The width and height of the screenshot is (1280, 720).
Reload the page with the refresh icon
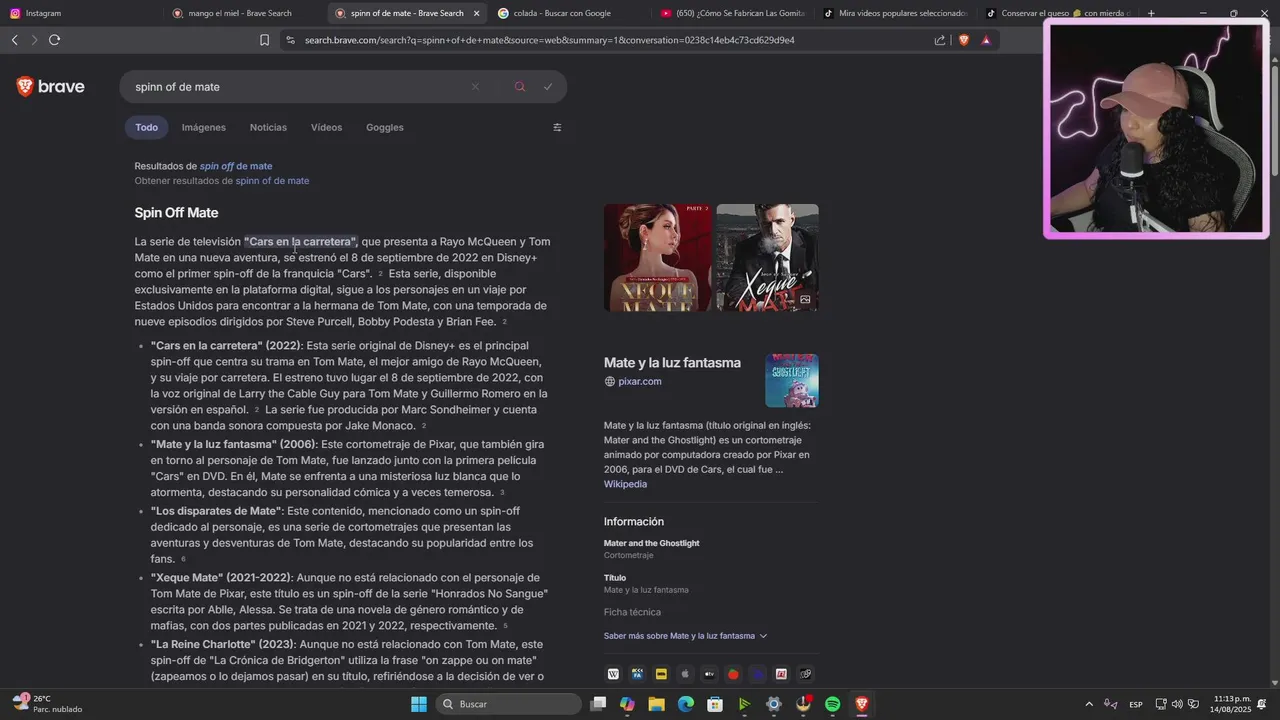tap(54, 40)
